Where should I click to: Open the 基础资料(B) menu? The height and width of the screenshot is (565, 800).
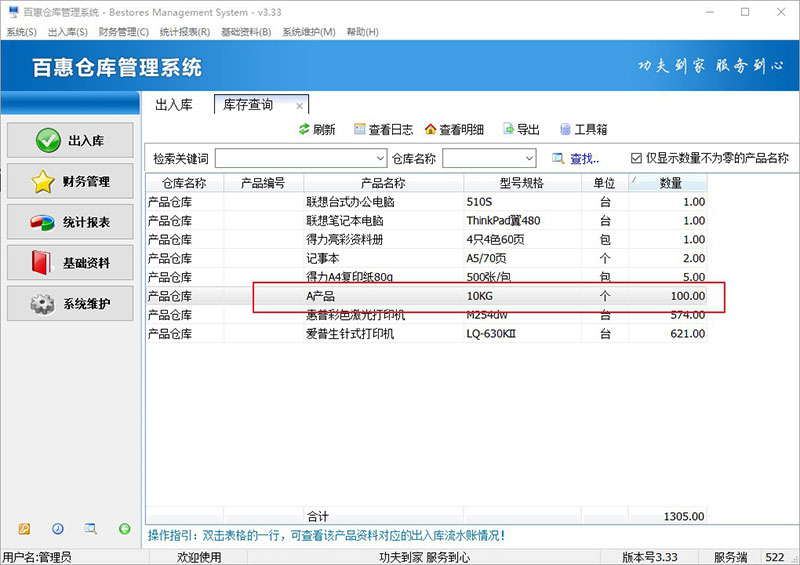(246, 32)
